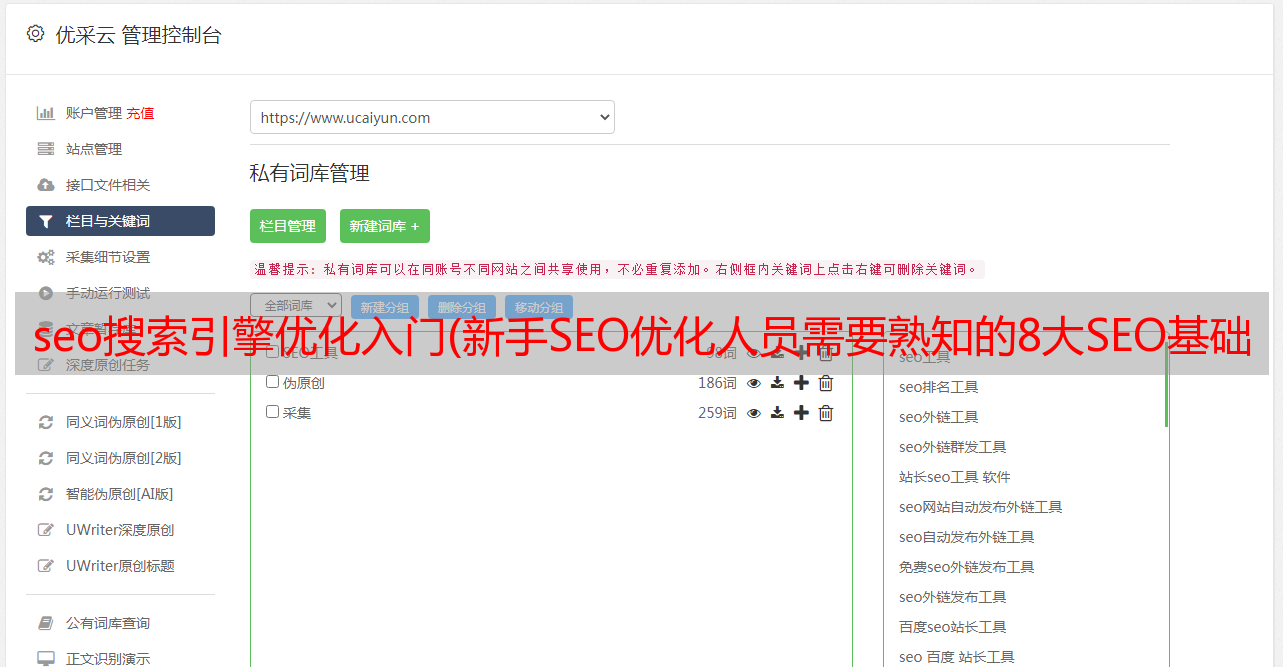Viewport: 1283px width, 667px height.
Task: Click the 伪原创 library name
Action: click(304, 383)
